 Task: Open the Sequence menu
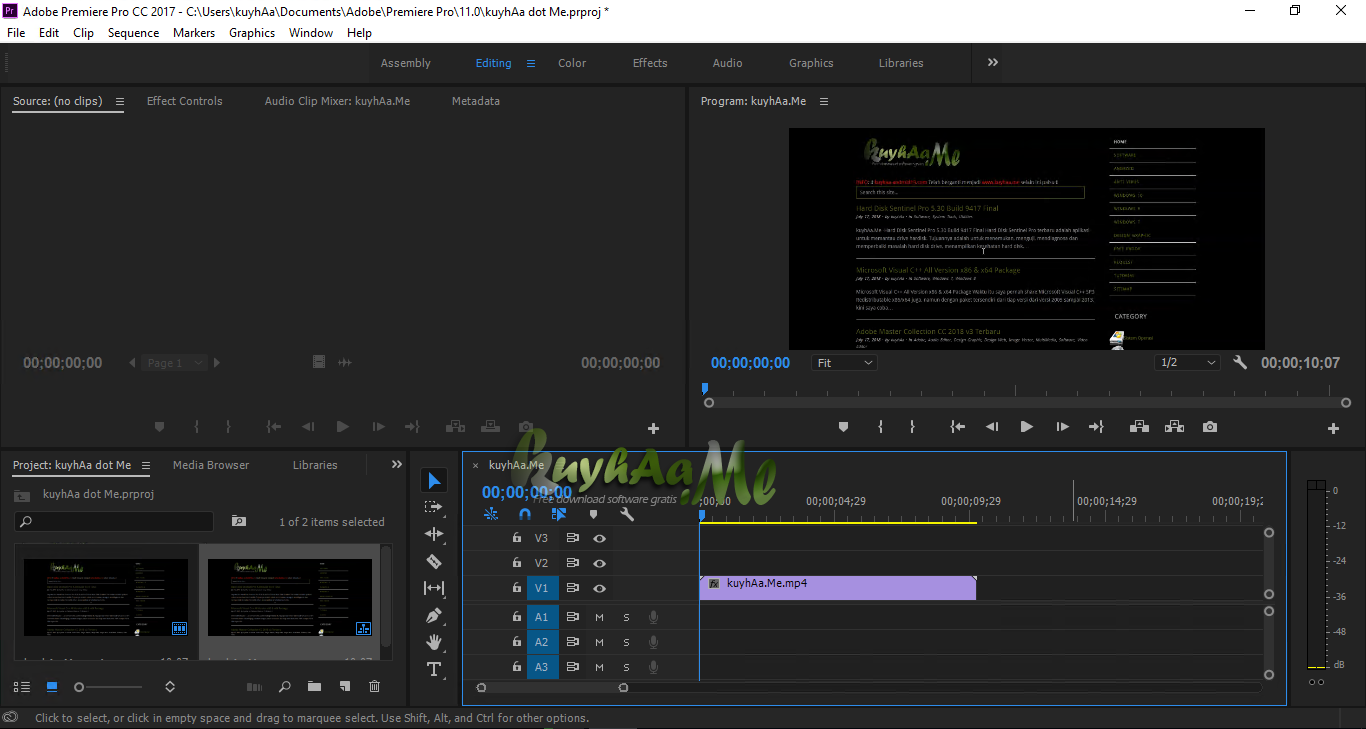pyautogui.click(x=133, y=33)
